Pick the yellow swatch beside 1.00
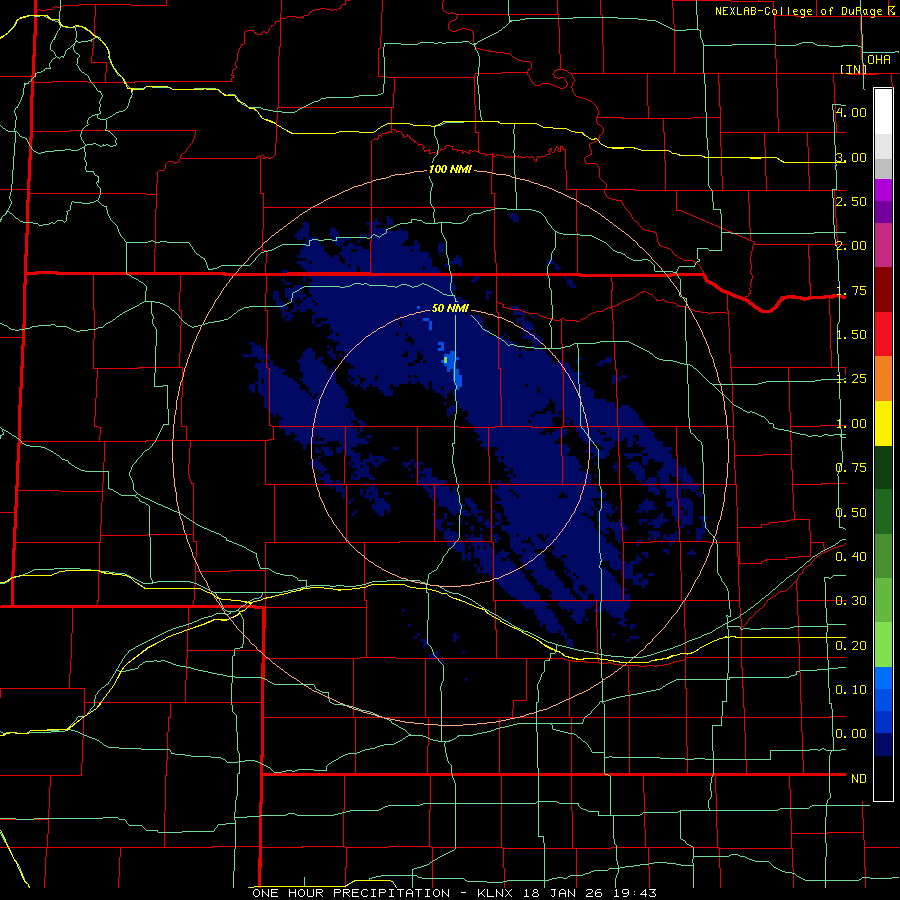900x900 pixels. [883, 423]
